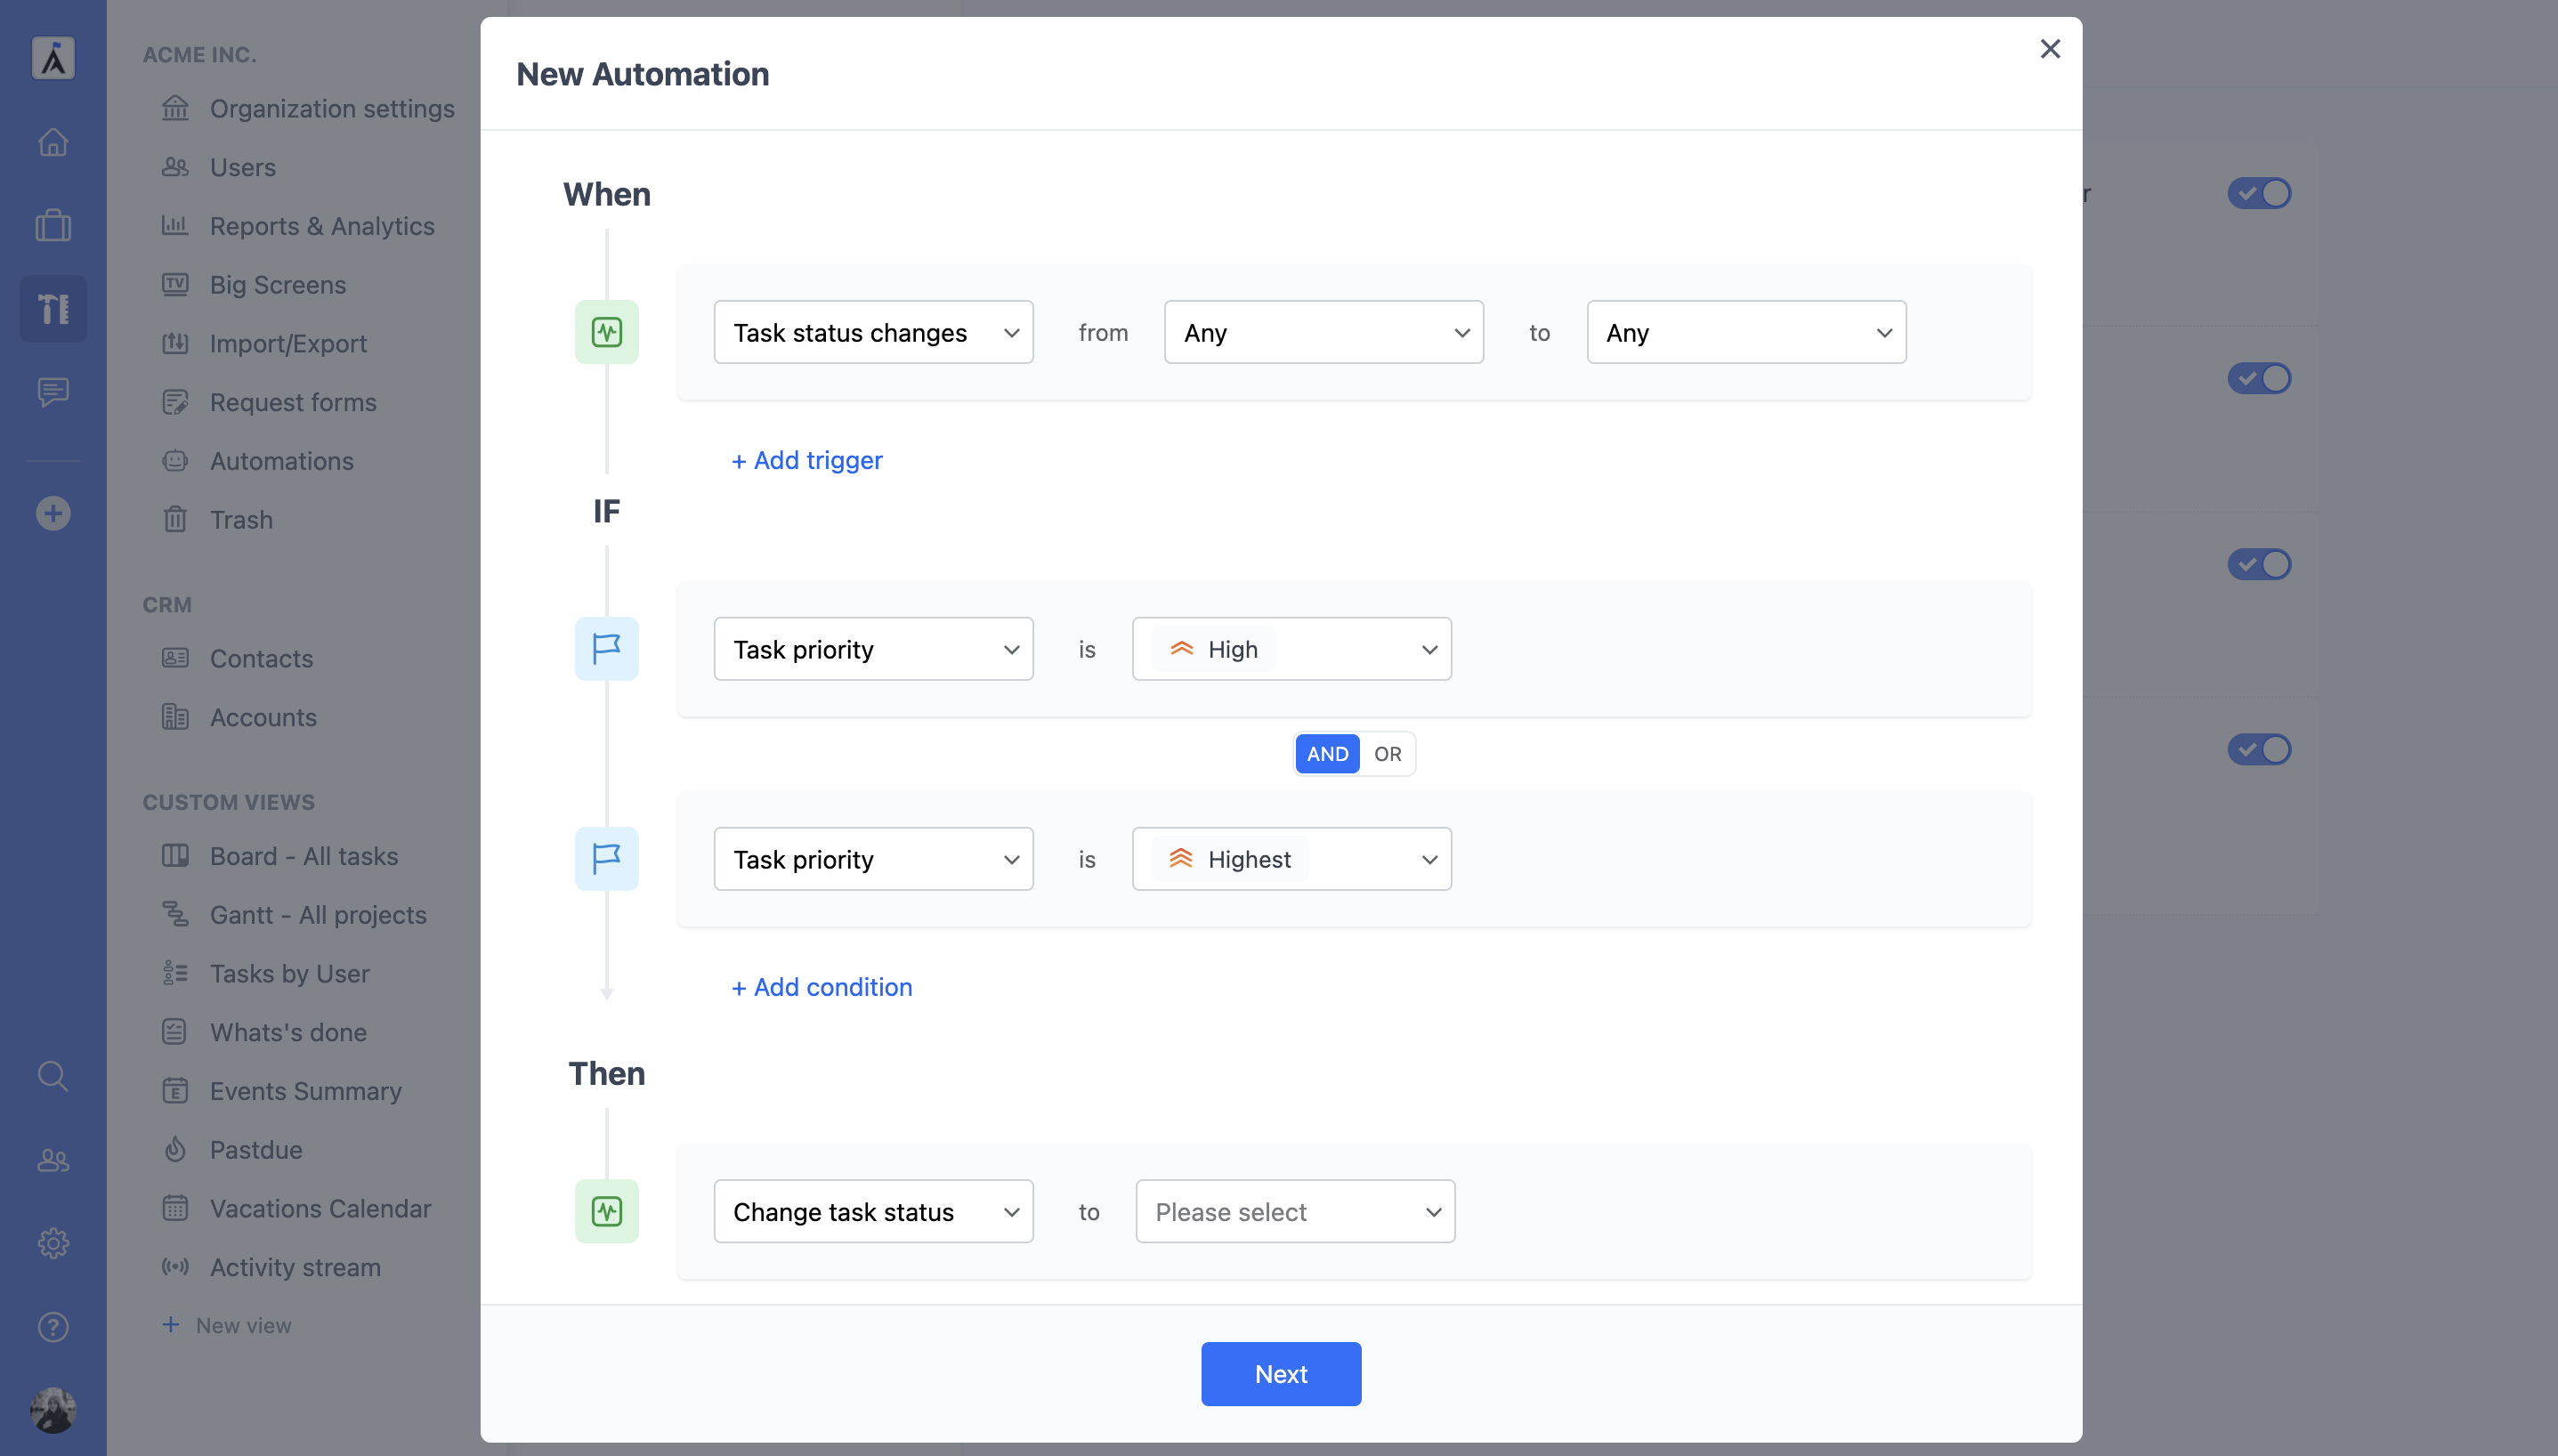Click the app logo in the left rail
2558x1456 pixels.
click(53, 58)
